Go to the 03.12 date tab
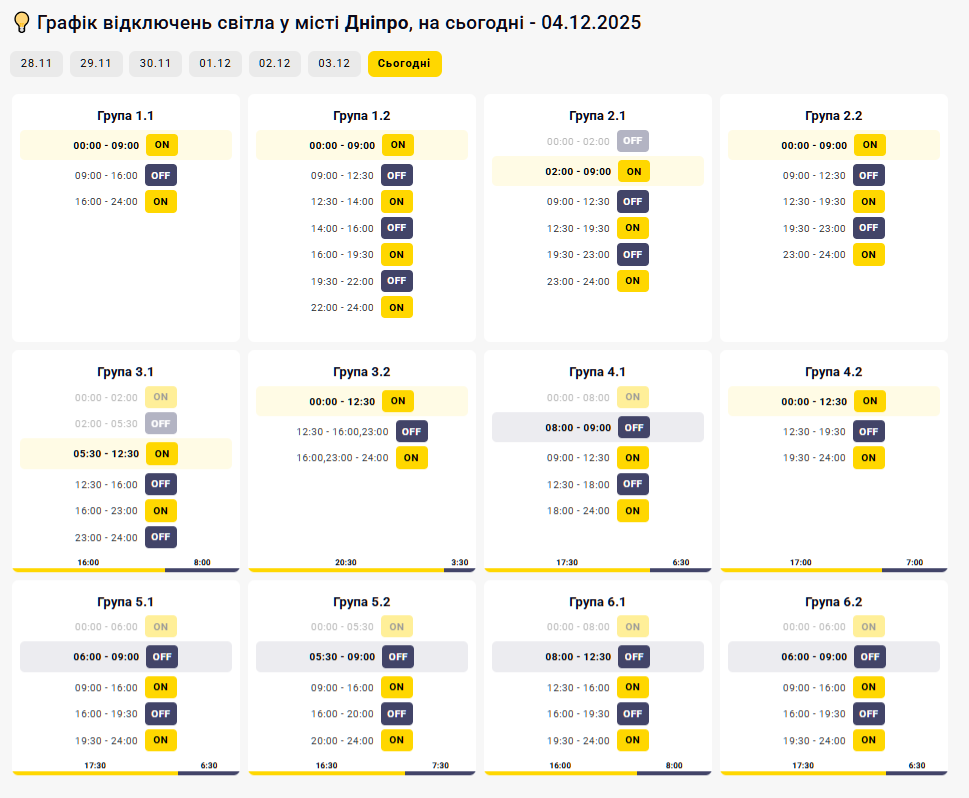 [x=334, y=64]
